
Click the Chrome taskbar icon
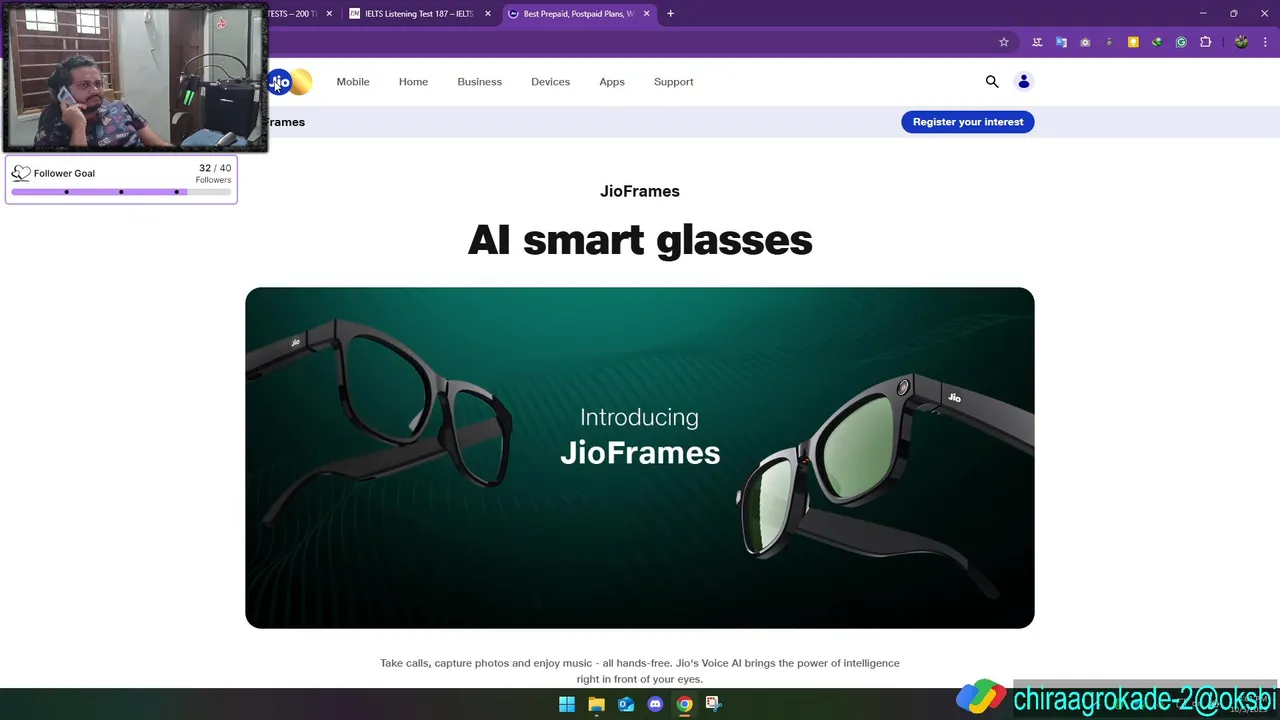coord(684,704)
